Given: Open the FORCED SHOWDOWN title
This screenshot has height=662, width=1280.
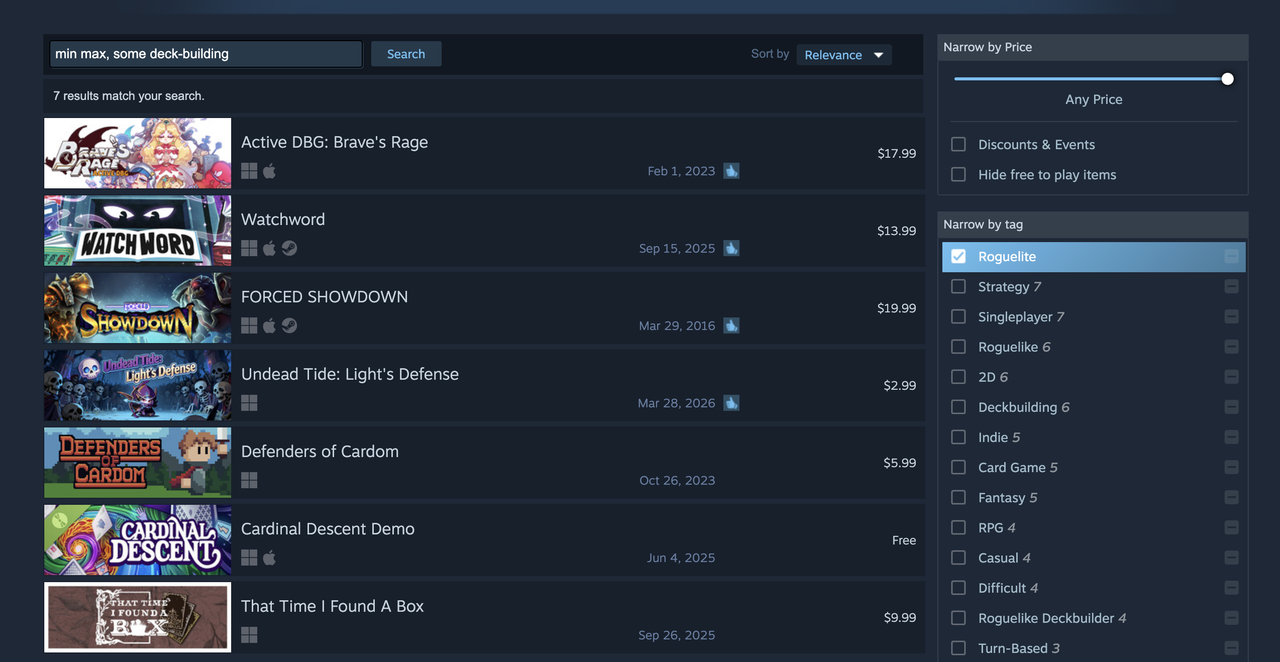Looking at the screenshot, I should point(324,297).
